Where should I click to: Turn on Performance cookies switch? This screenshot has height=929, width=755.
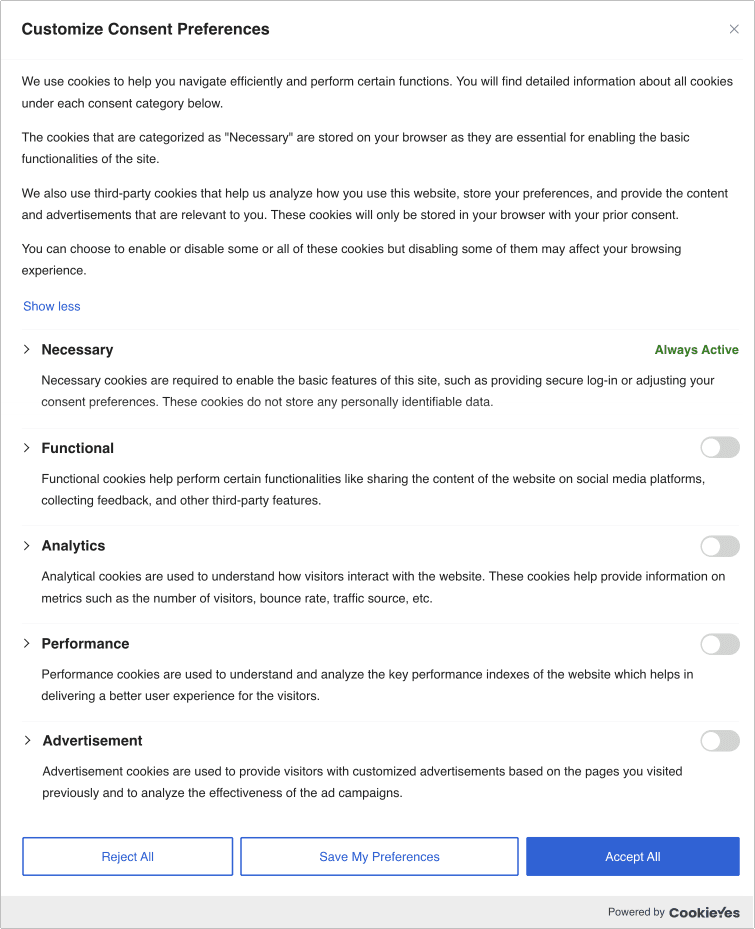point(720,644)
